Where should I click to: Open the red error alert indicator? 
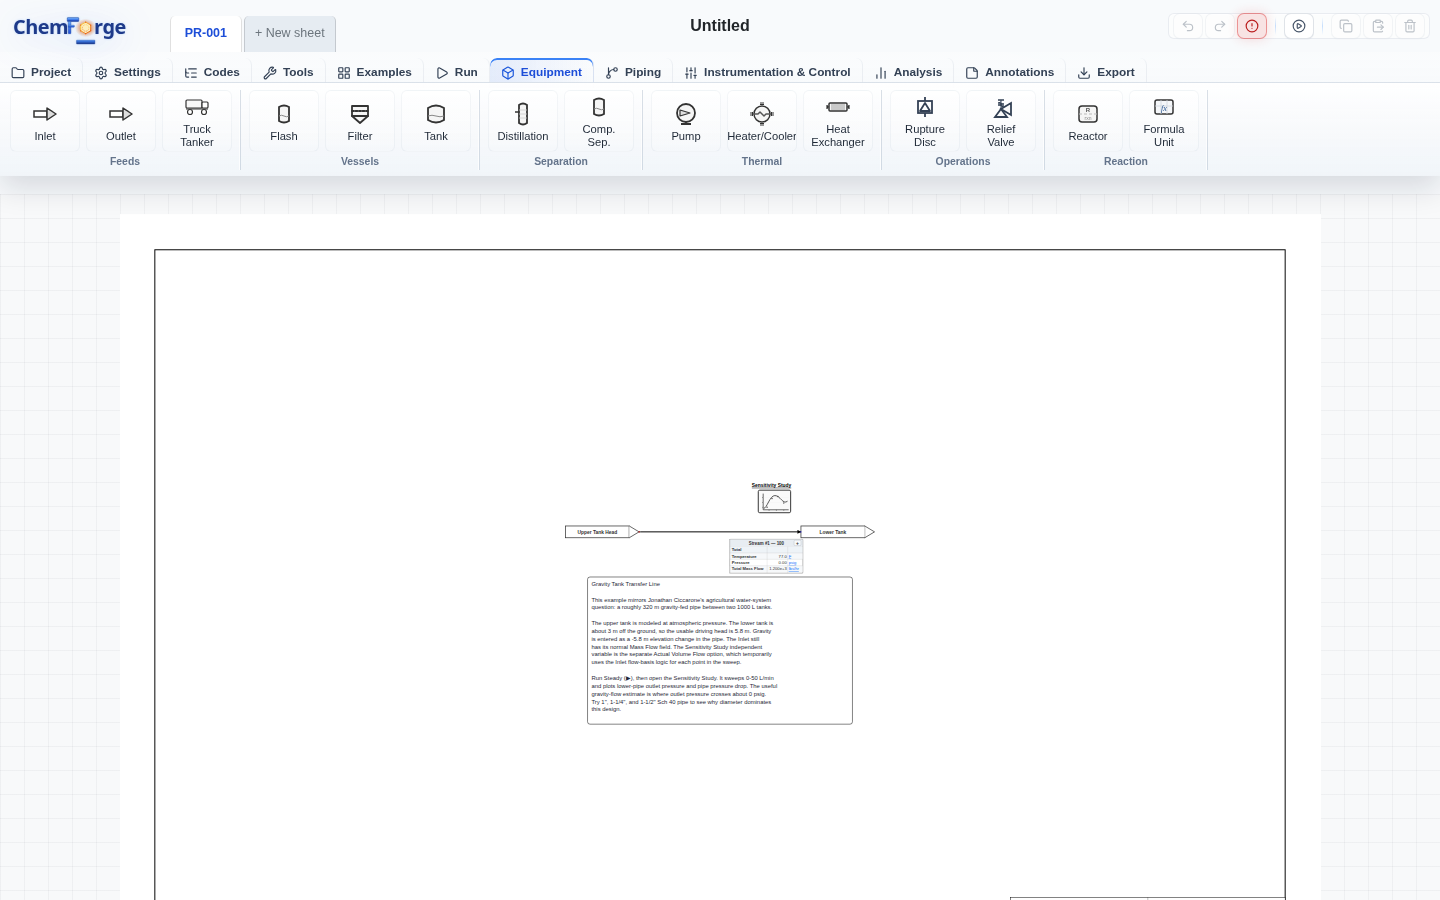point(1252,26)
